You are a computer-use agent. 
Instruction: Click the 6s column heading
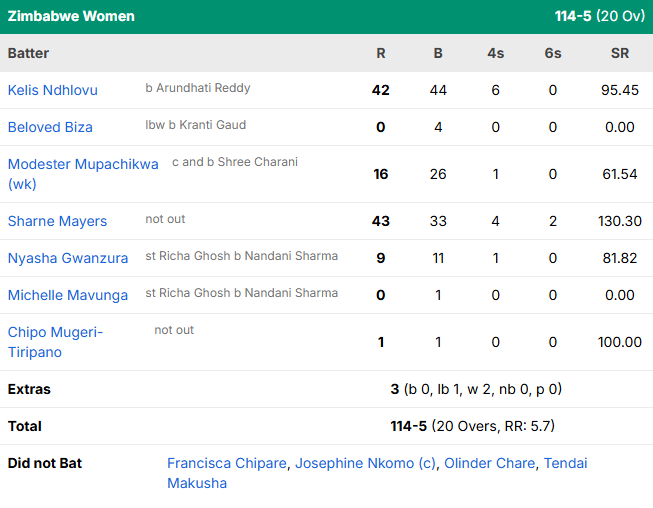pos(553,53)
